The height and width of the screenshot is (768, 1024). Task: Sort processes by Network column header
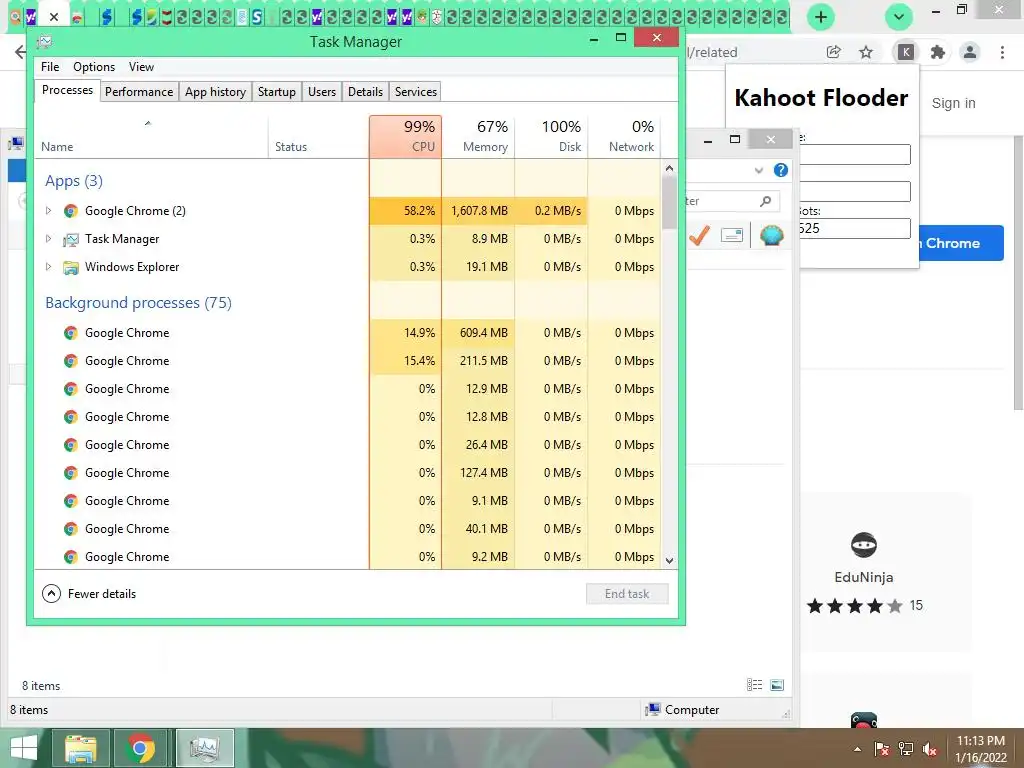tap(624, 136)
